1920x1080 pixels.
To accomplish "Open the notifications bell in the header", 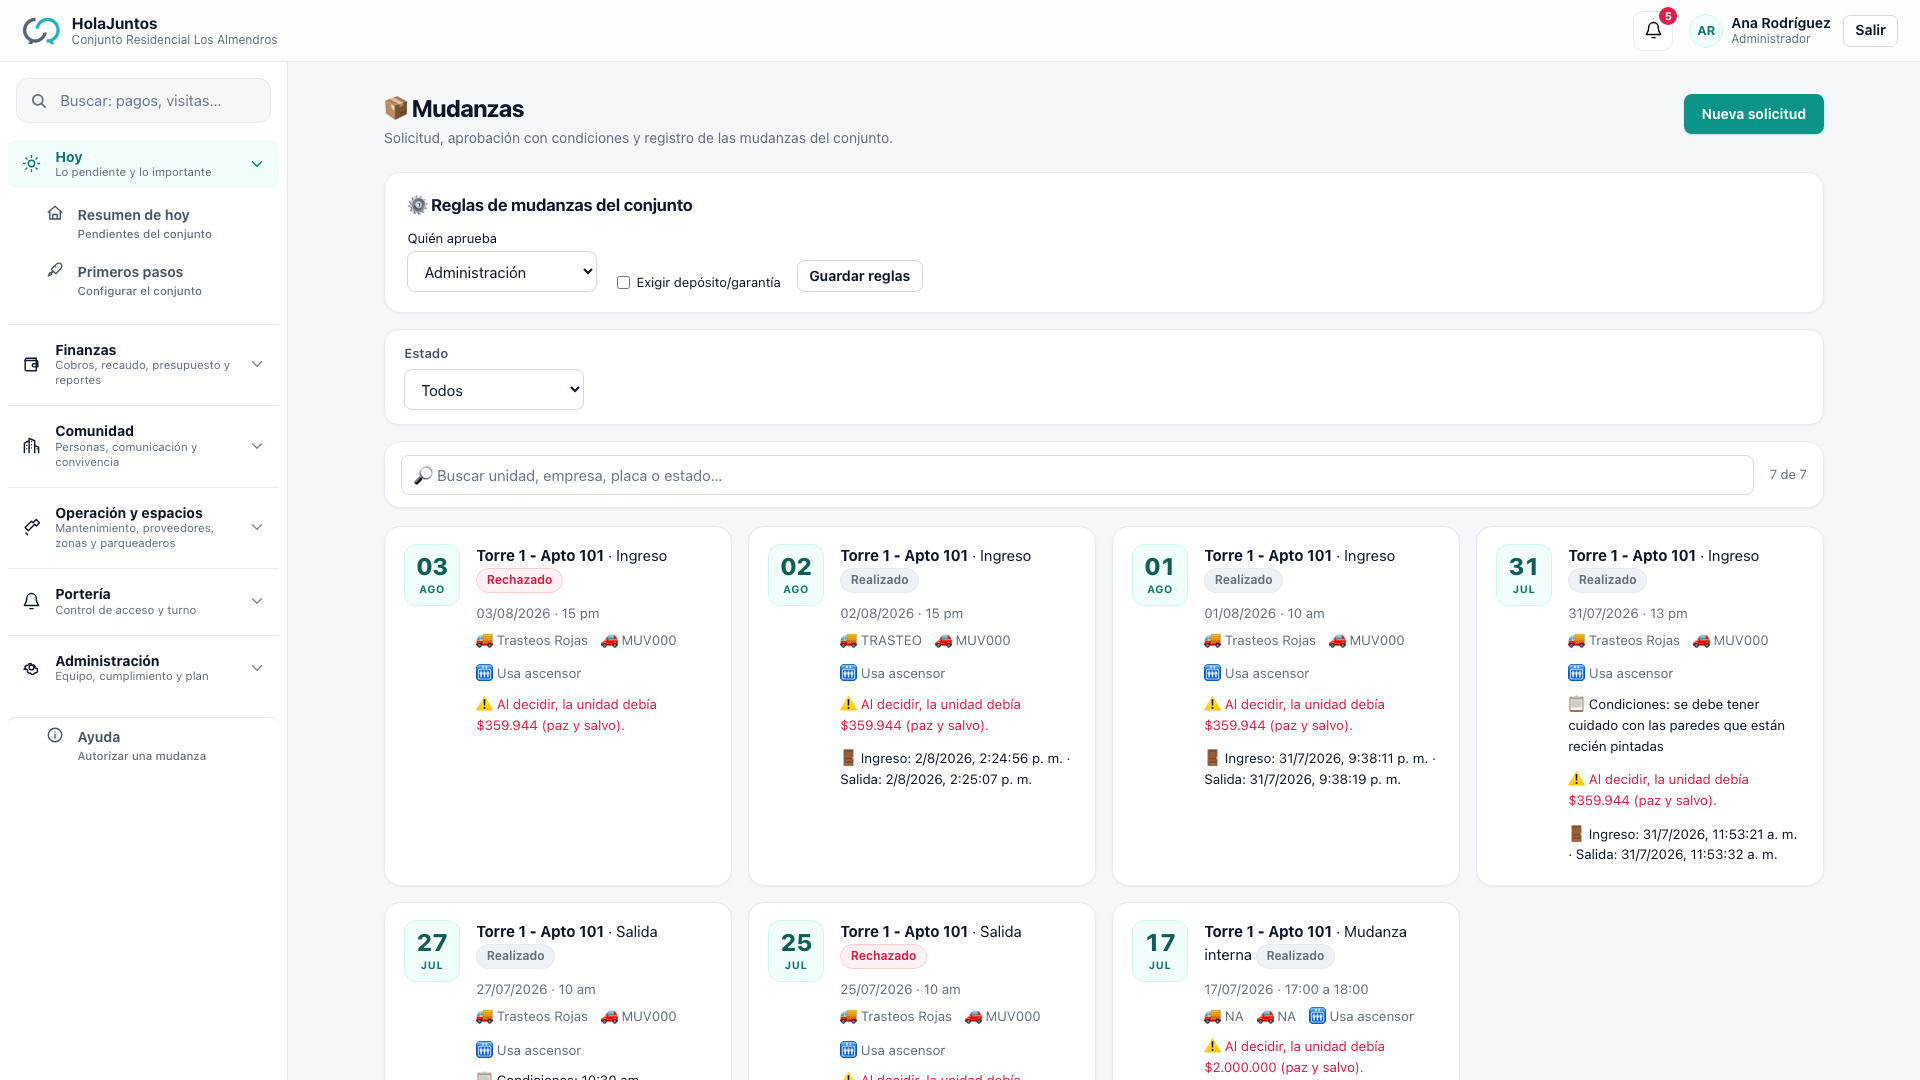I will [1653, 30].
